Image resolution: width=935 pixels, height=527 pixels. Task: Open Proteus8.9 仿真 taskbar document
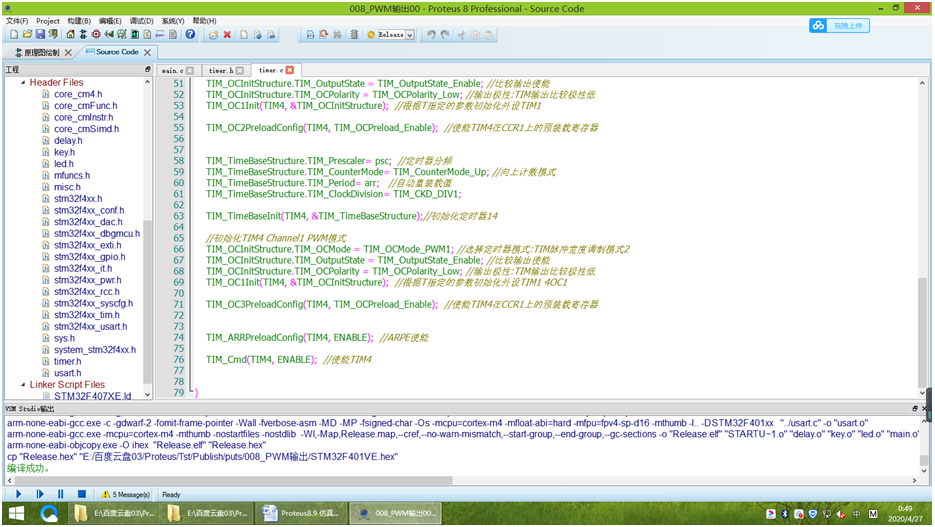[301, 513]
